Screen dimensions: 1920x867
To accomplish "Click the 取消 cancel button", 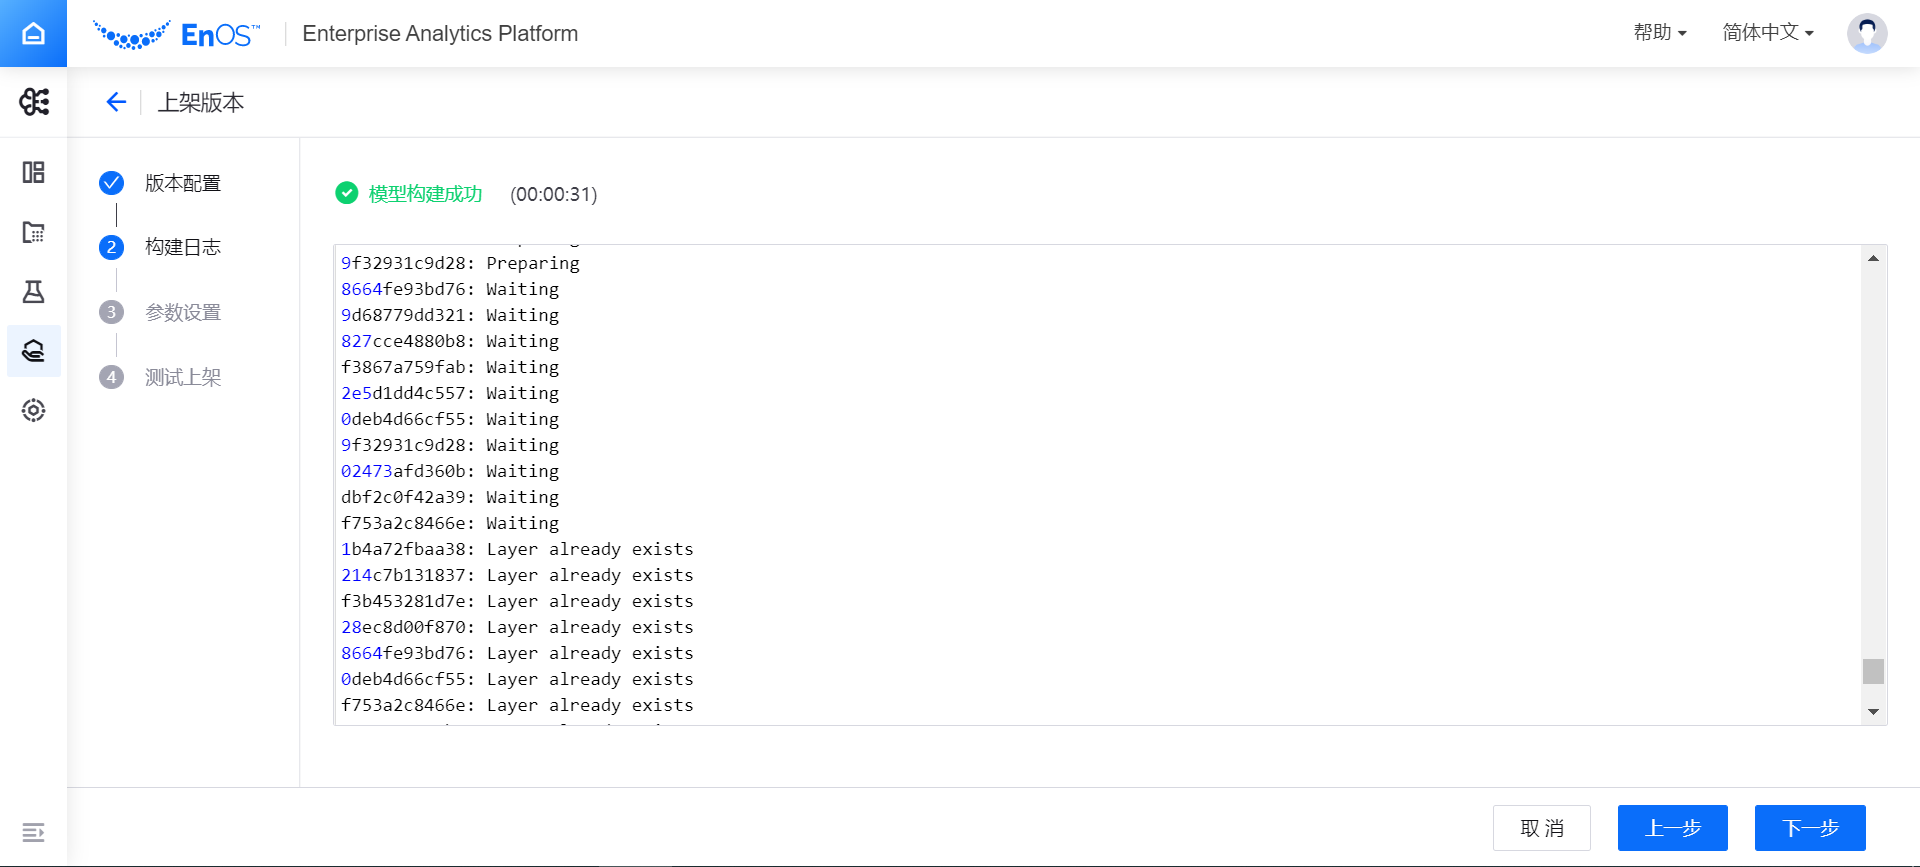I will (x=1542, y=828).
